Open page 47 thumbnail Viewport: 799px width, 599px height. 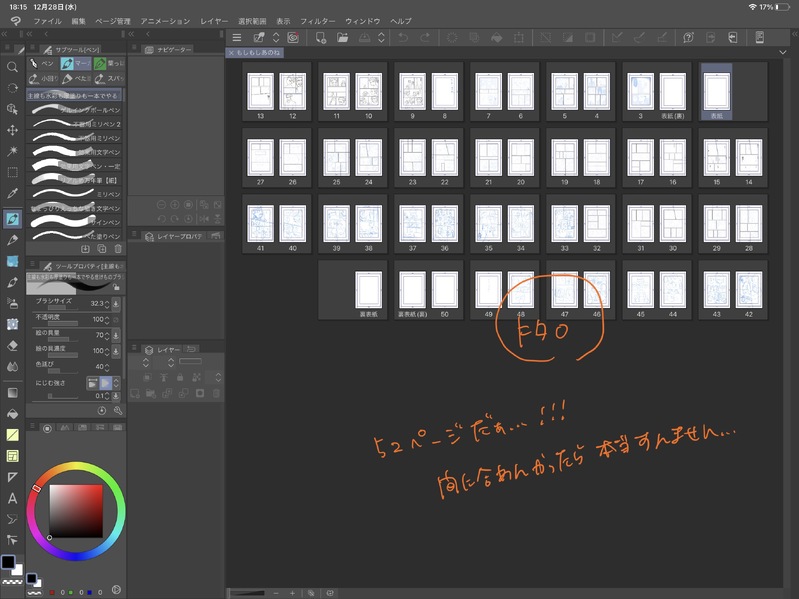[x=565, y=290]
